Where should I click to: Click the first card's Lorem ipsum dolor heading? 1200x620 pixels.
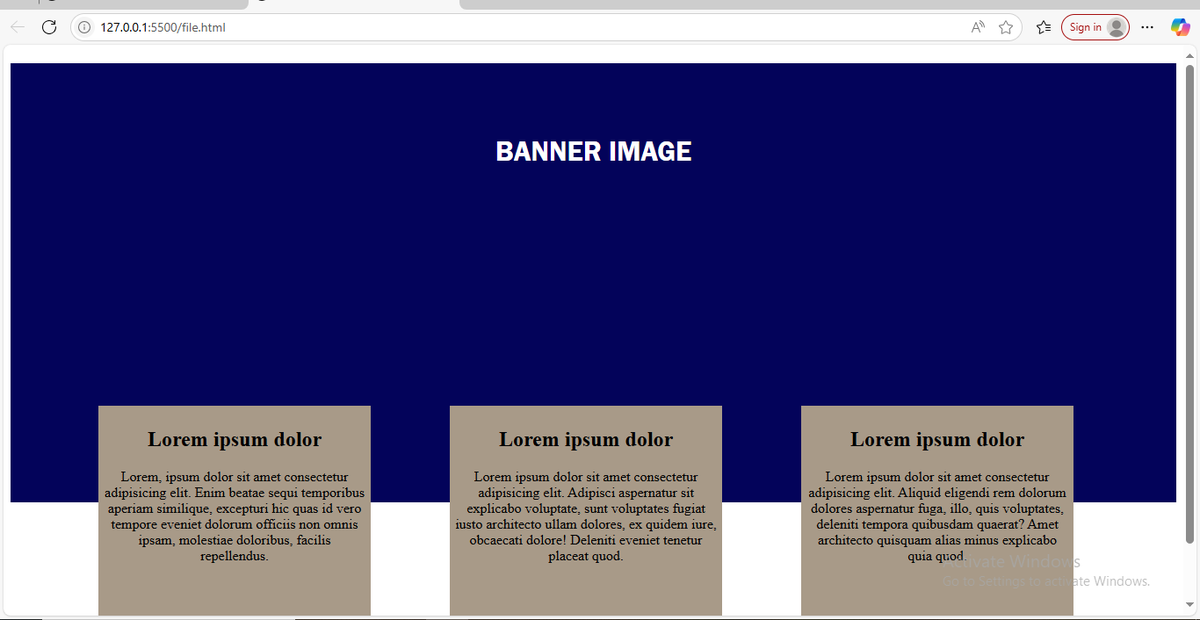(235, 439)
